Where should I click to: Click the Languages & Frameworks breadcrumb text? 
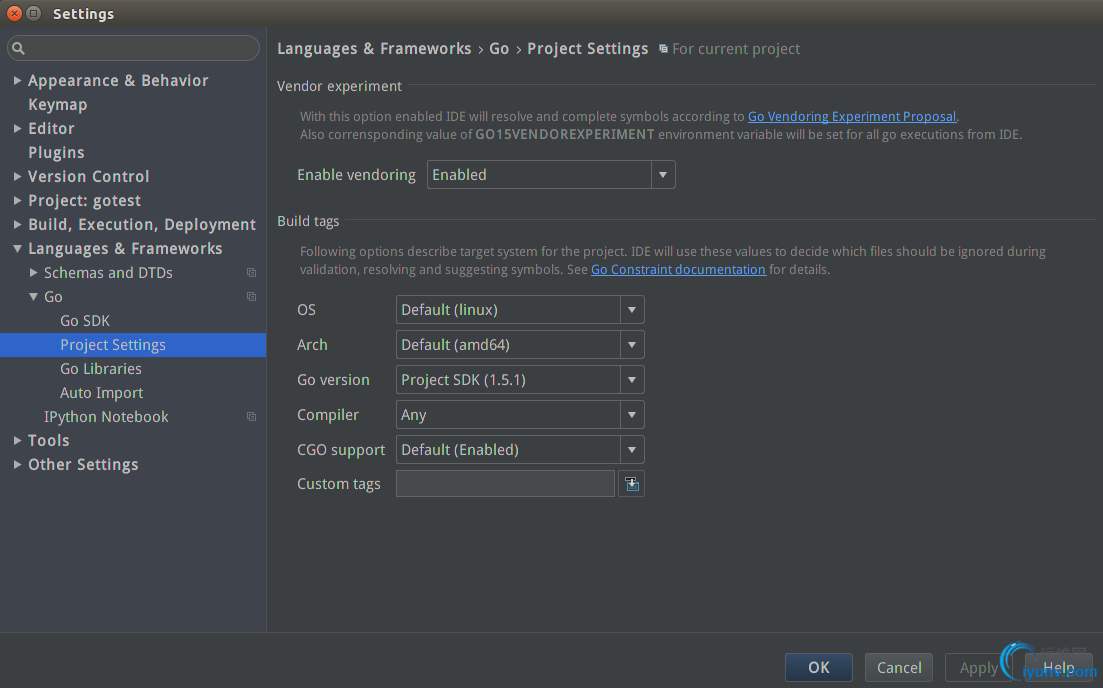coord(374,49)
